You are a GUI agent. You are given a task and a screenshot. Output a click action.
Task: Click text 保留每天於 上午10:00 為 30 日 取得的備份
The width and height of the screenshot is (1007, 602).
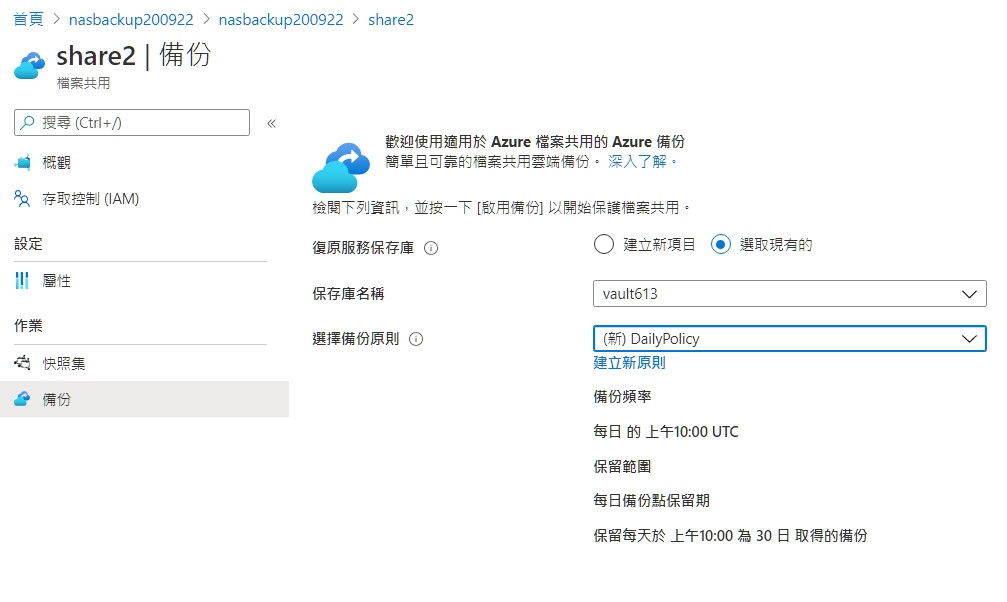click(x=730, y=535)
